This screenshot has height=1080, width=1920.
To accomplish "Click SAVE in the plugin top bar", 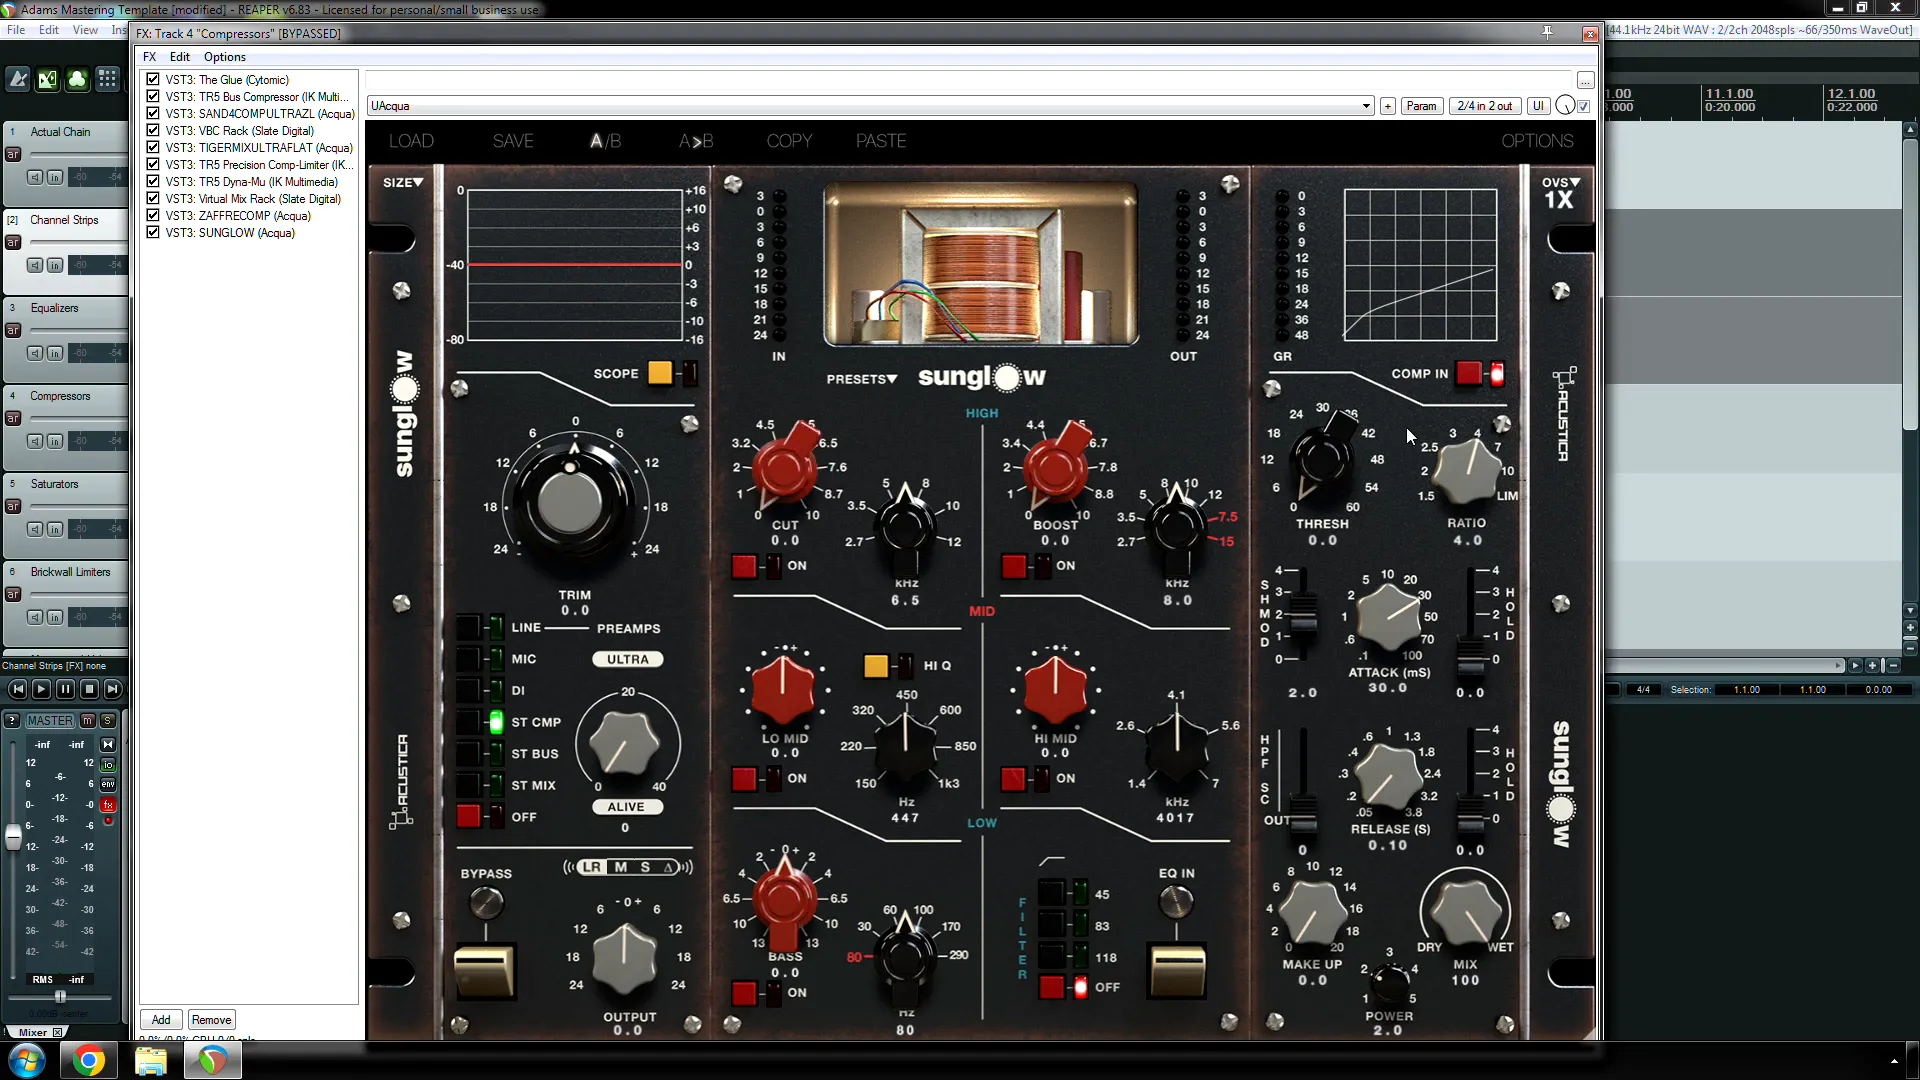I will (513, 141).
